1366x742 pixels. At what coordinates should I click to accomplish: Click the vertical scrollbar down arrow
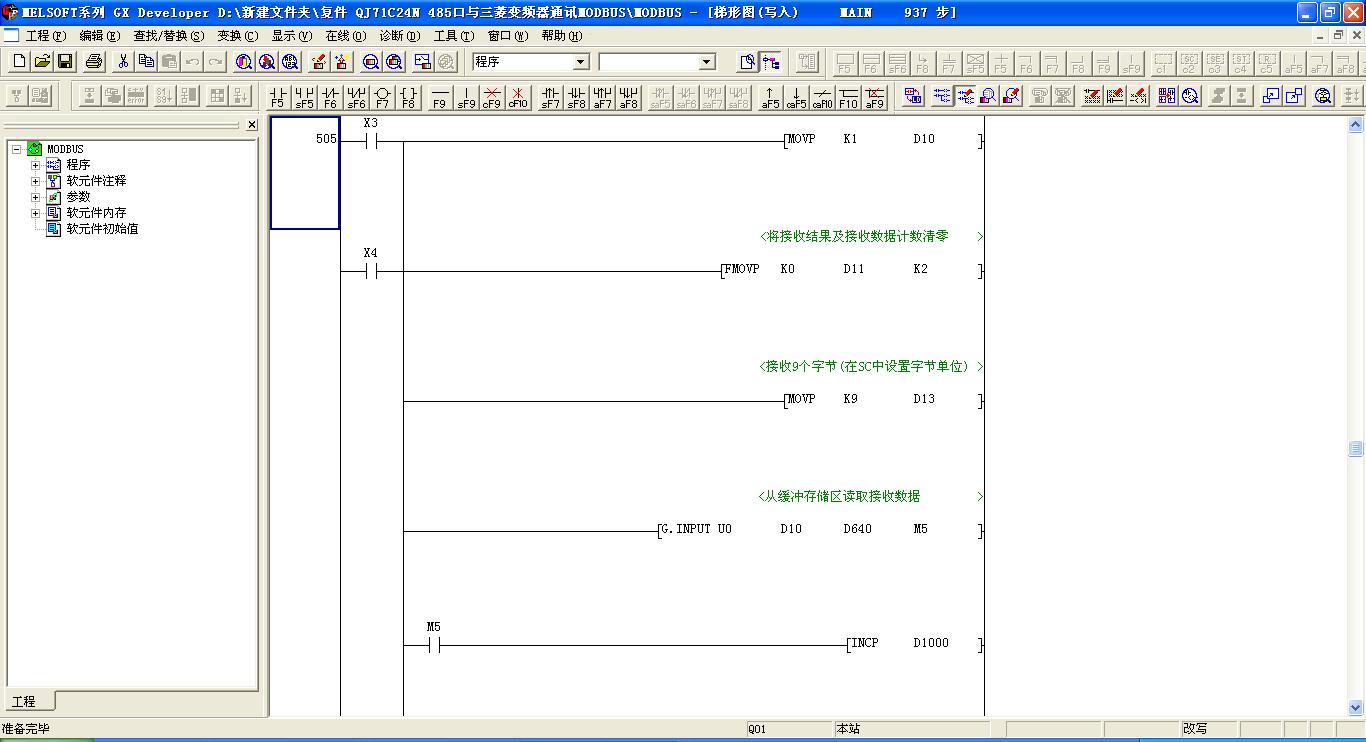pos(1356,708)
